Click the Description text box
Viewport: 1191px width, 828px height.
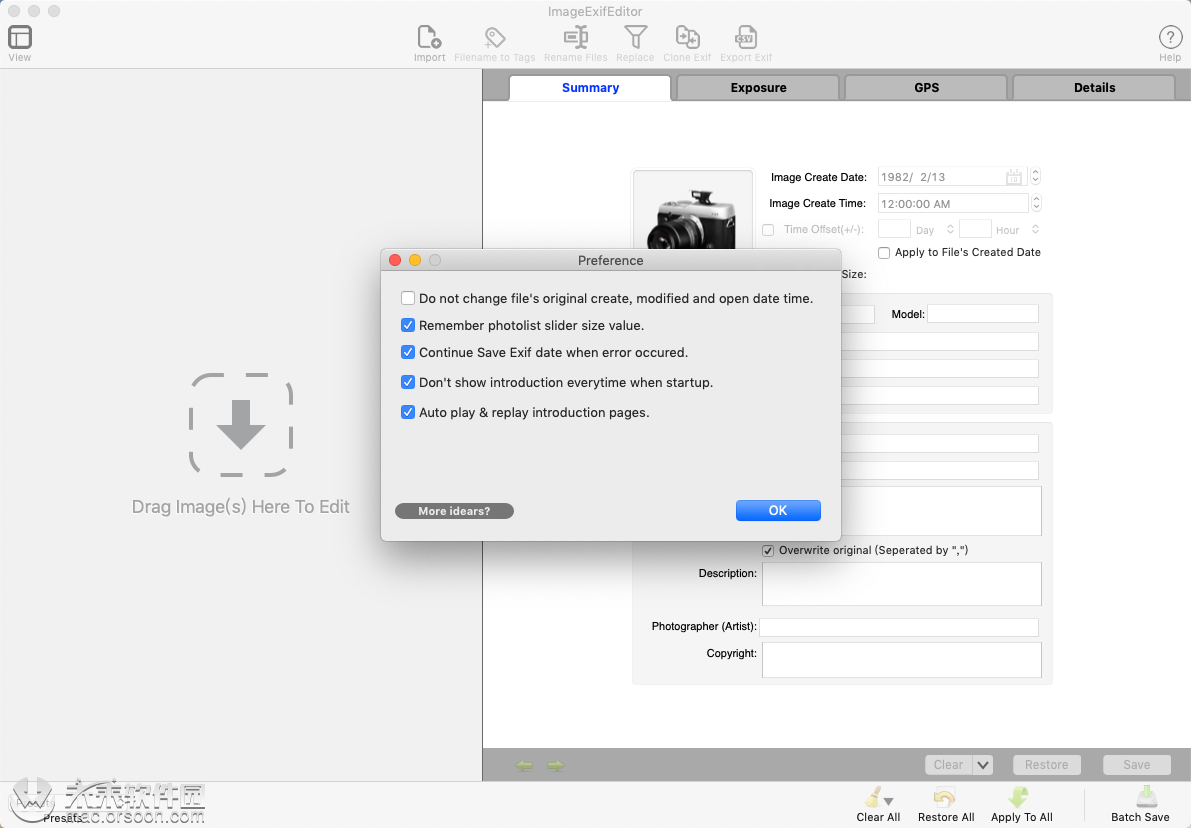coord(902,584)
